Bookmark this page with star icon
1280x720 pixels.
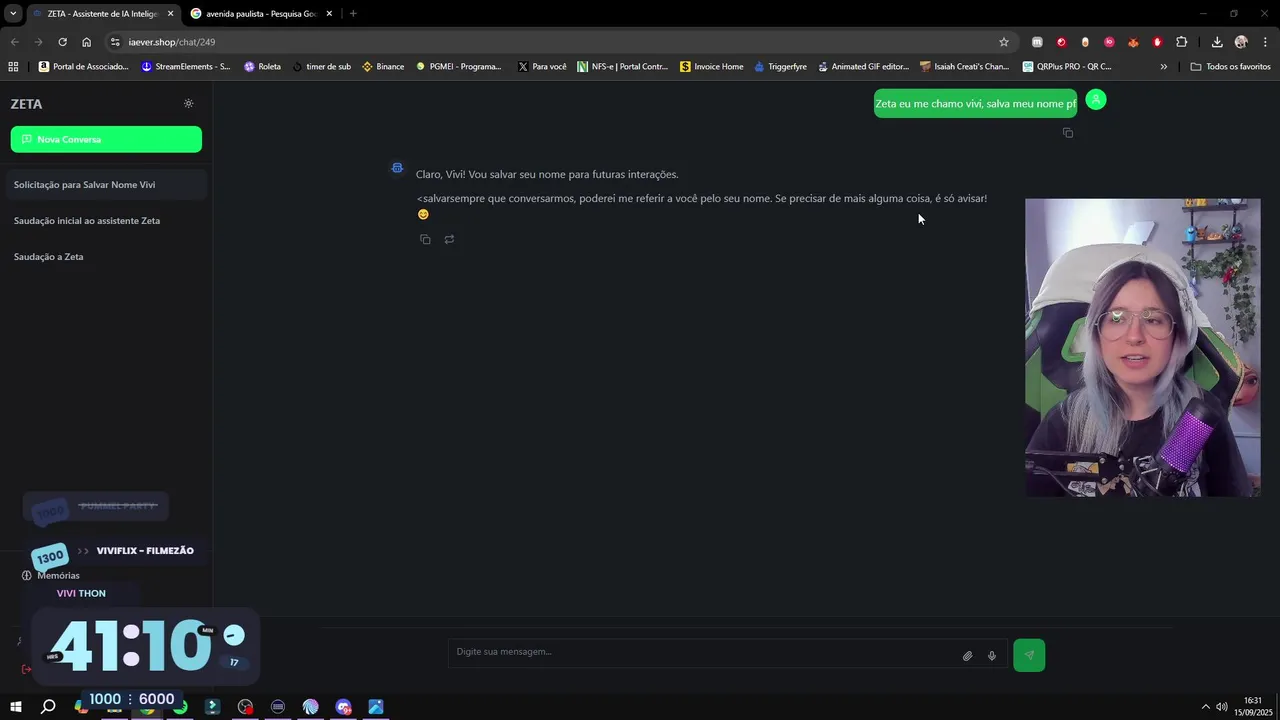click(1004, 42)
